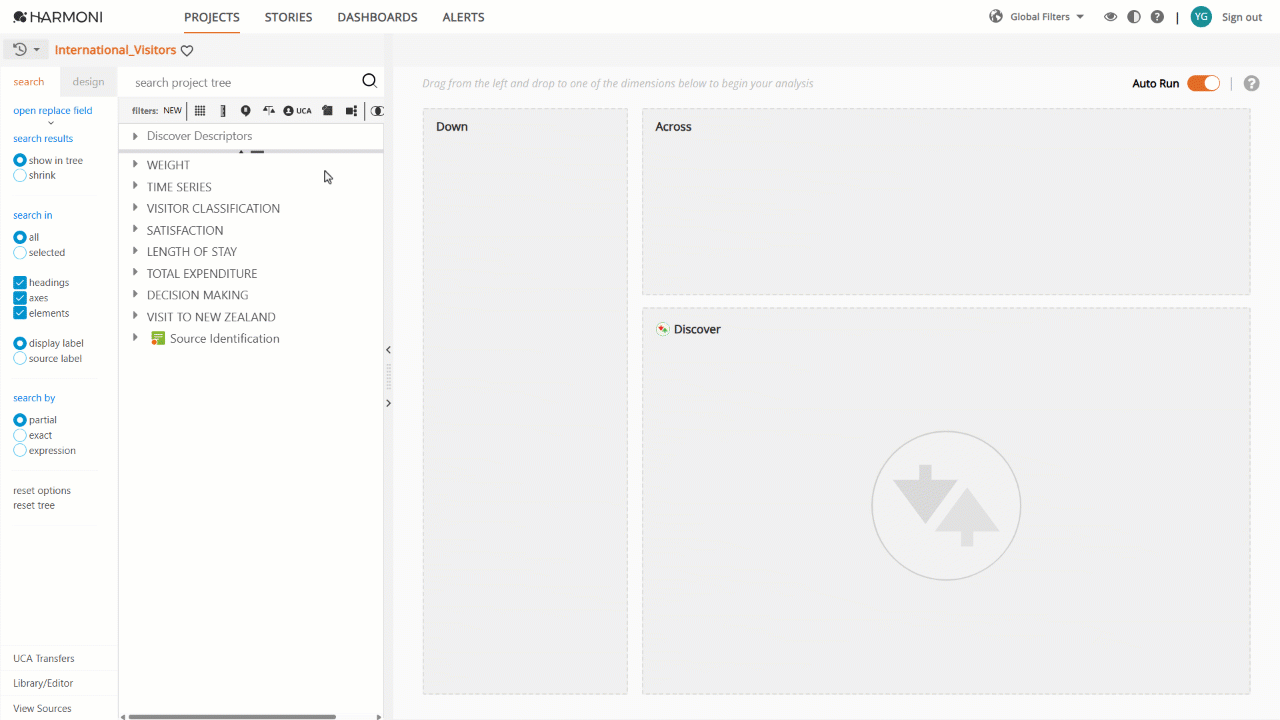Uncheck the headings checkbox
The image size is (1280, 720).
[20, 283]
